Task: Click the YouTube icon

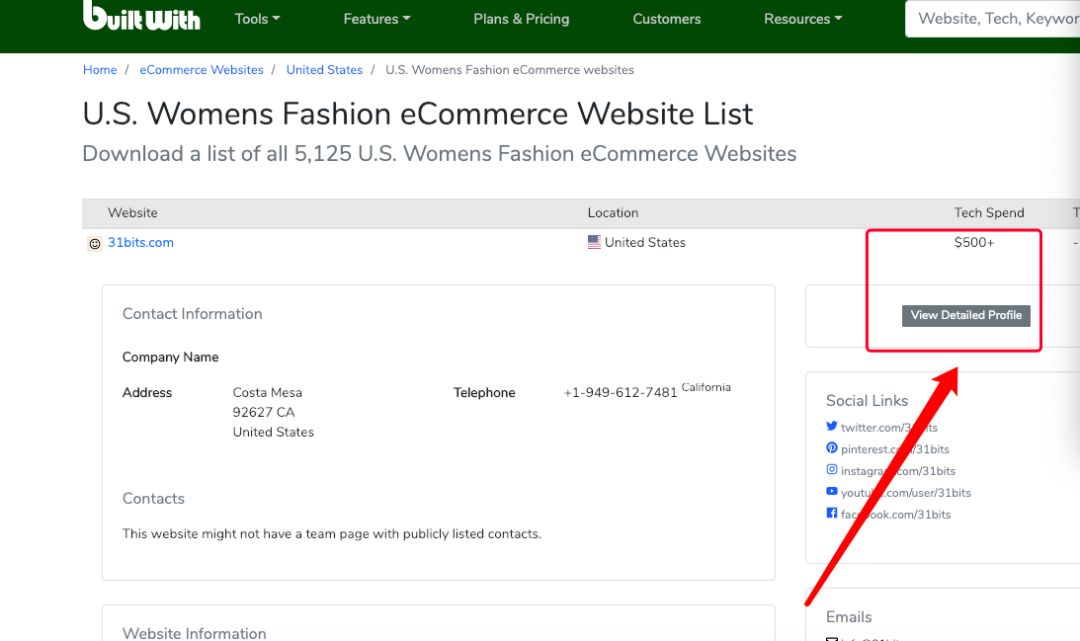Action: (x=831, y=492)
